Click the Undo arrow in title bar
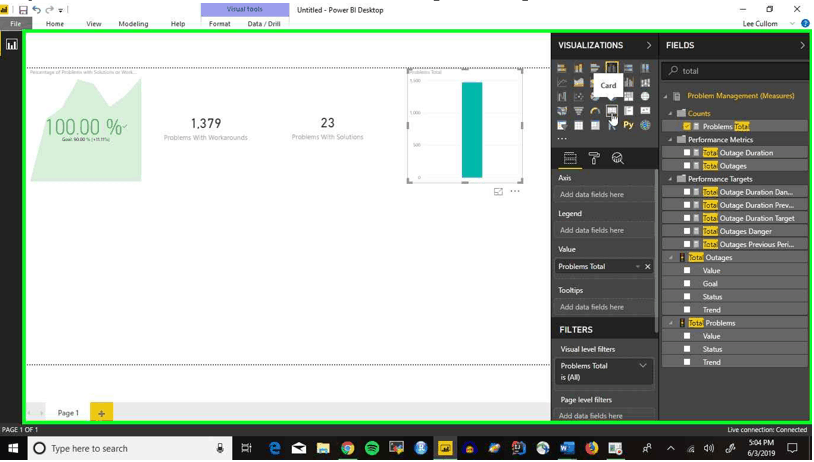Image resolution: width=814 pixels, height=462 pixels. (36, 10)
